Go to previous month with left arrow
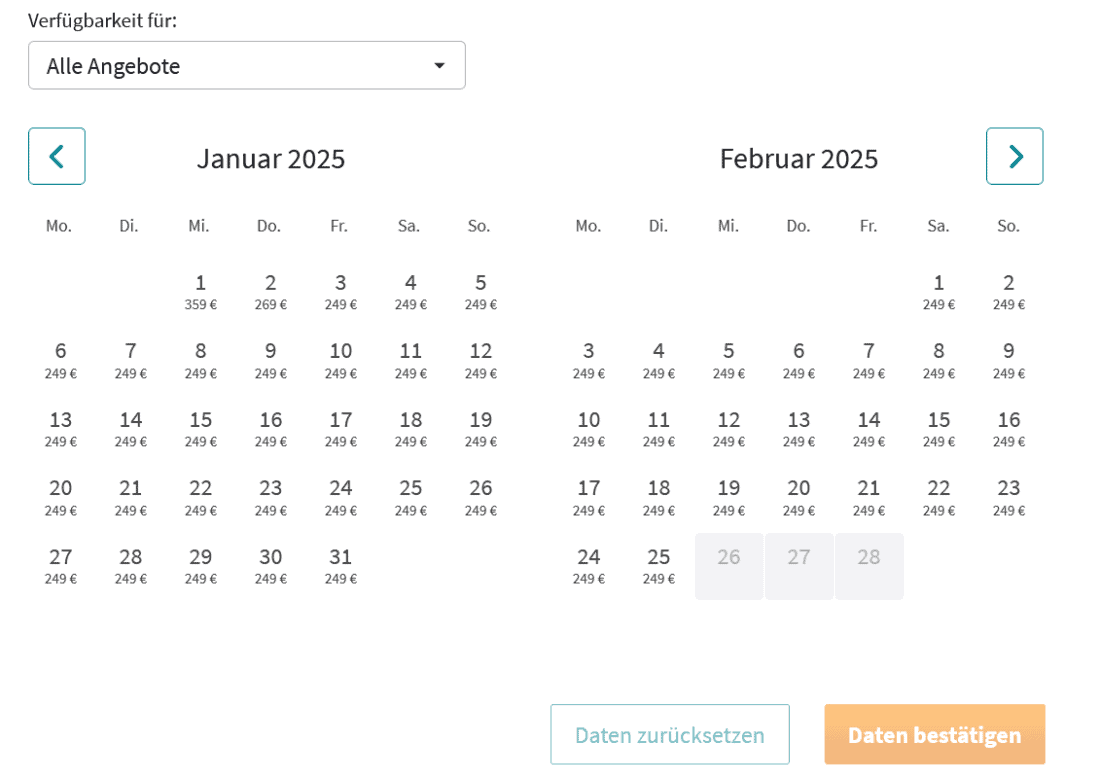The width and height of the screenshot is (1100, 779). point(57,156)
